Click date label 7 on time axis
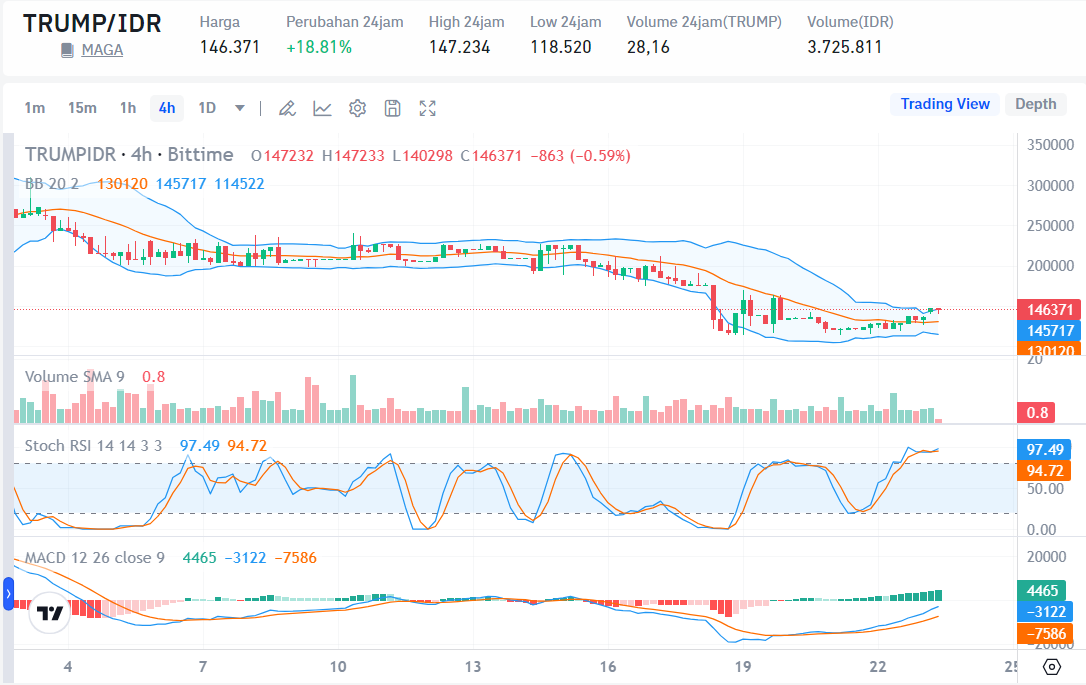This screenshot has height=685, width=1086. [203, 666]
